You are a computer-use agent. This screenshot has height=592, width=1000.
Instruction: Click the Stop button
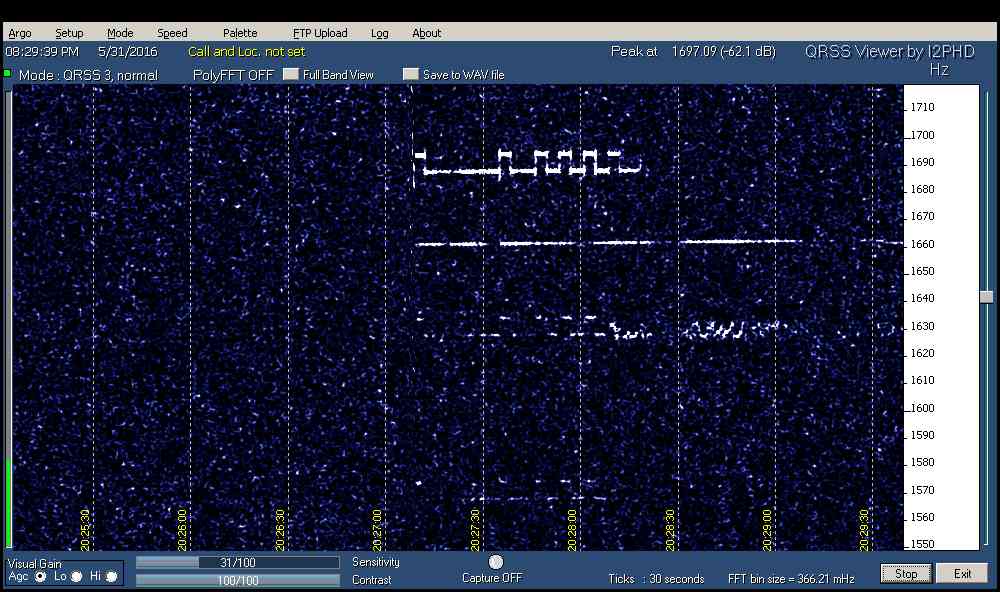(906, 574)
